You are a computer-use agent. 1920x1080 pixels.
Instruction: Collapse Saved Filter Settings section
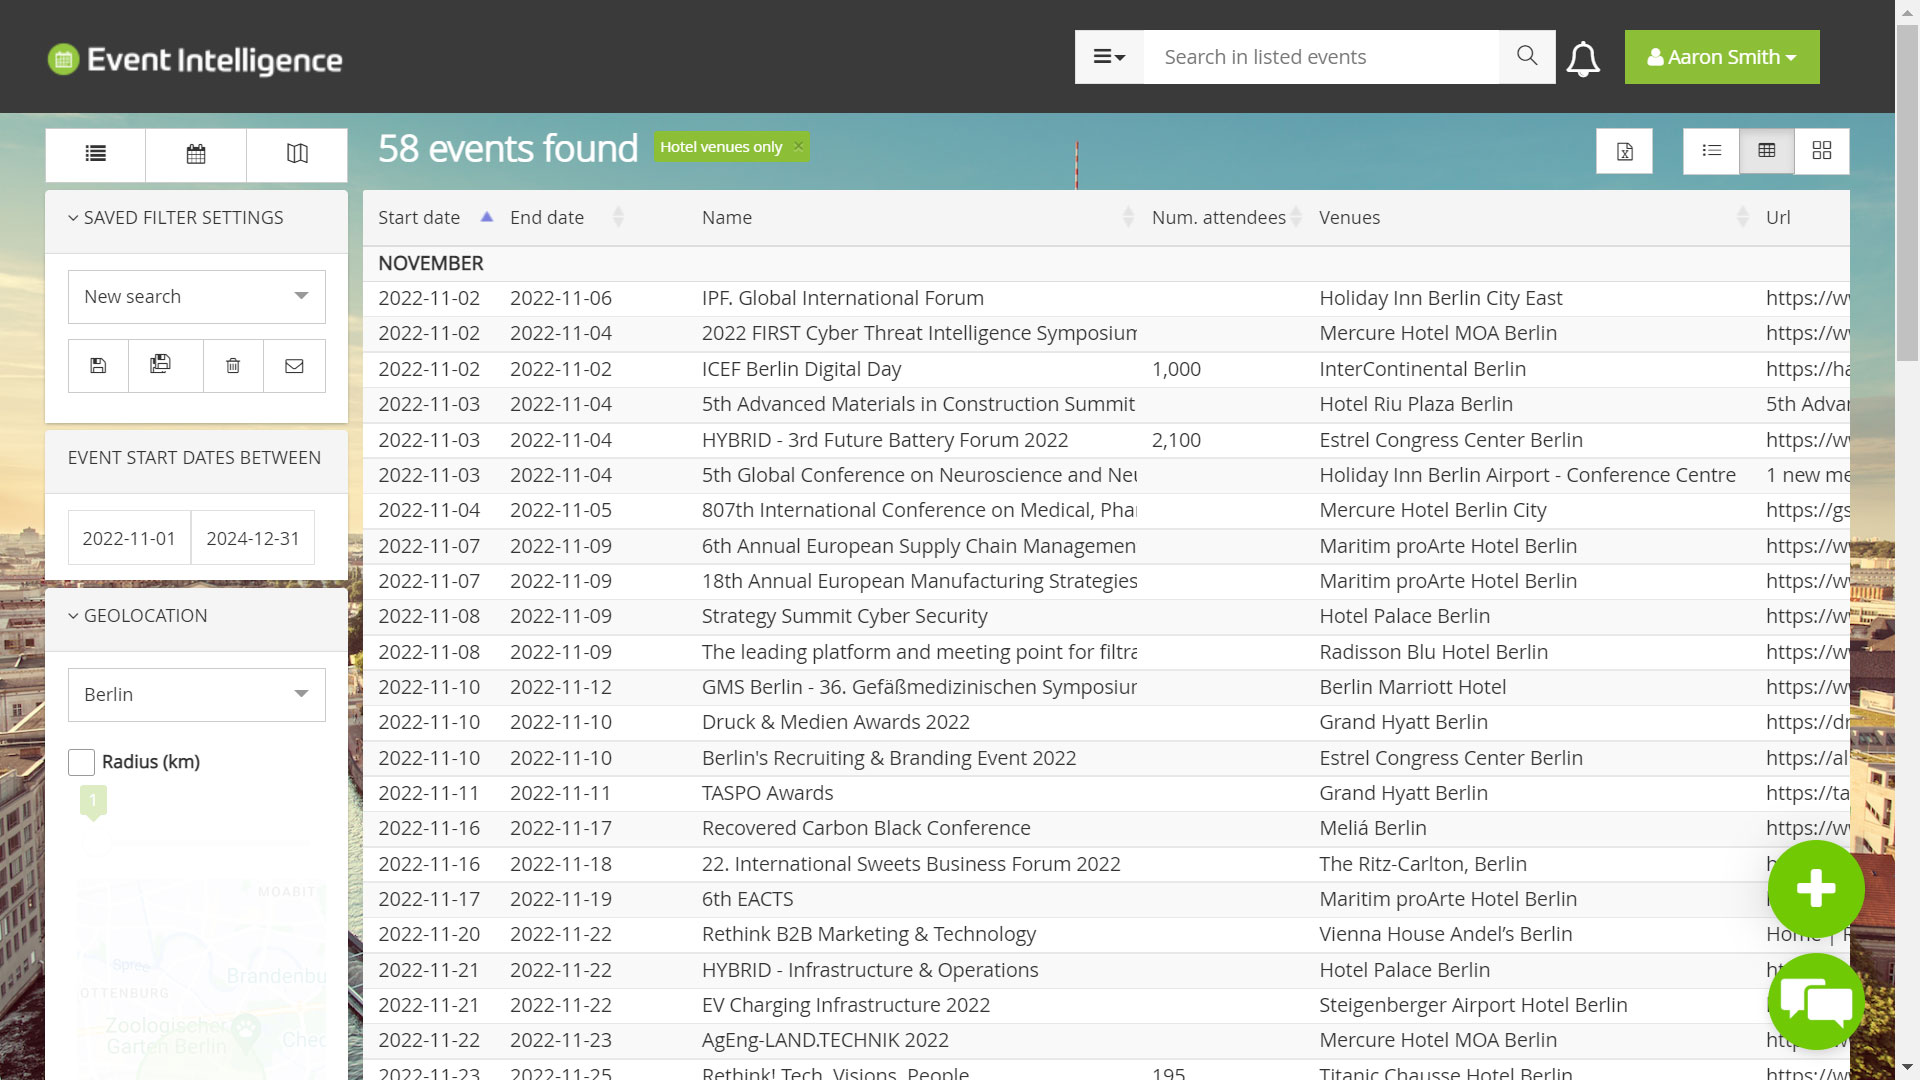(176, 218)
